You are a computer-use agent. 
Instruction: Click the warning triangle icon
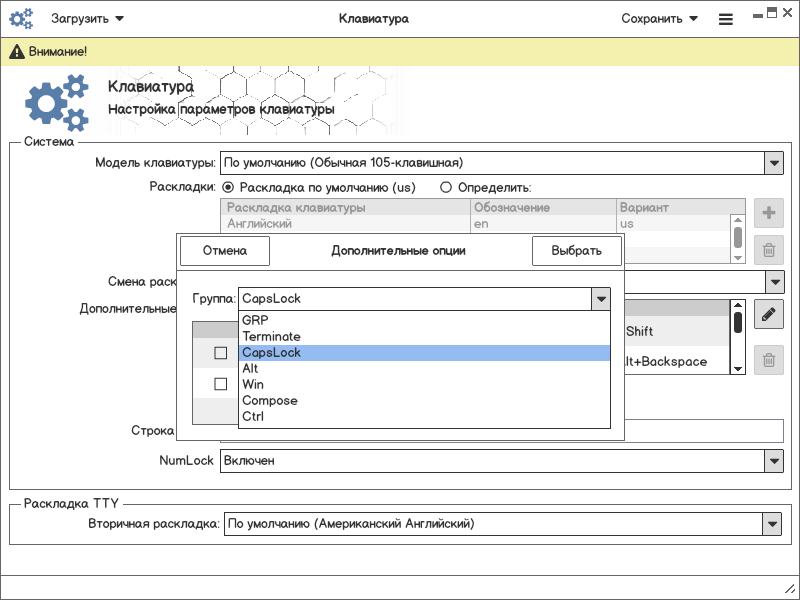pos(16,51)
